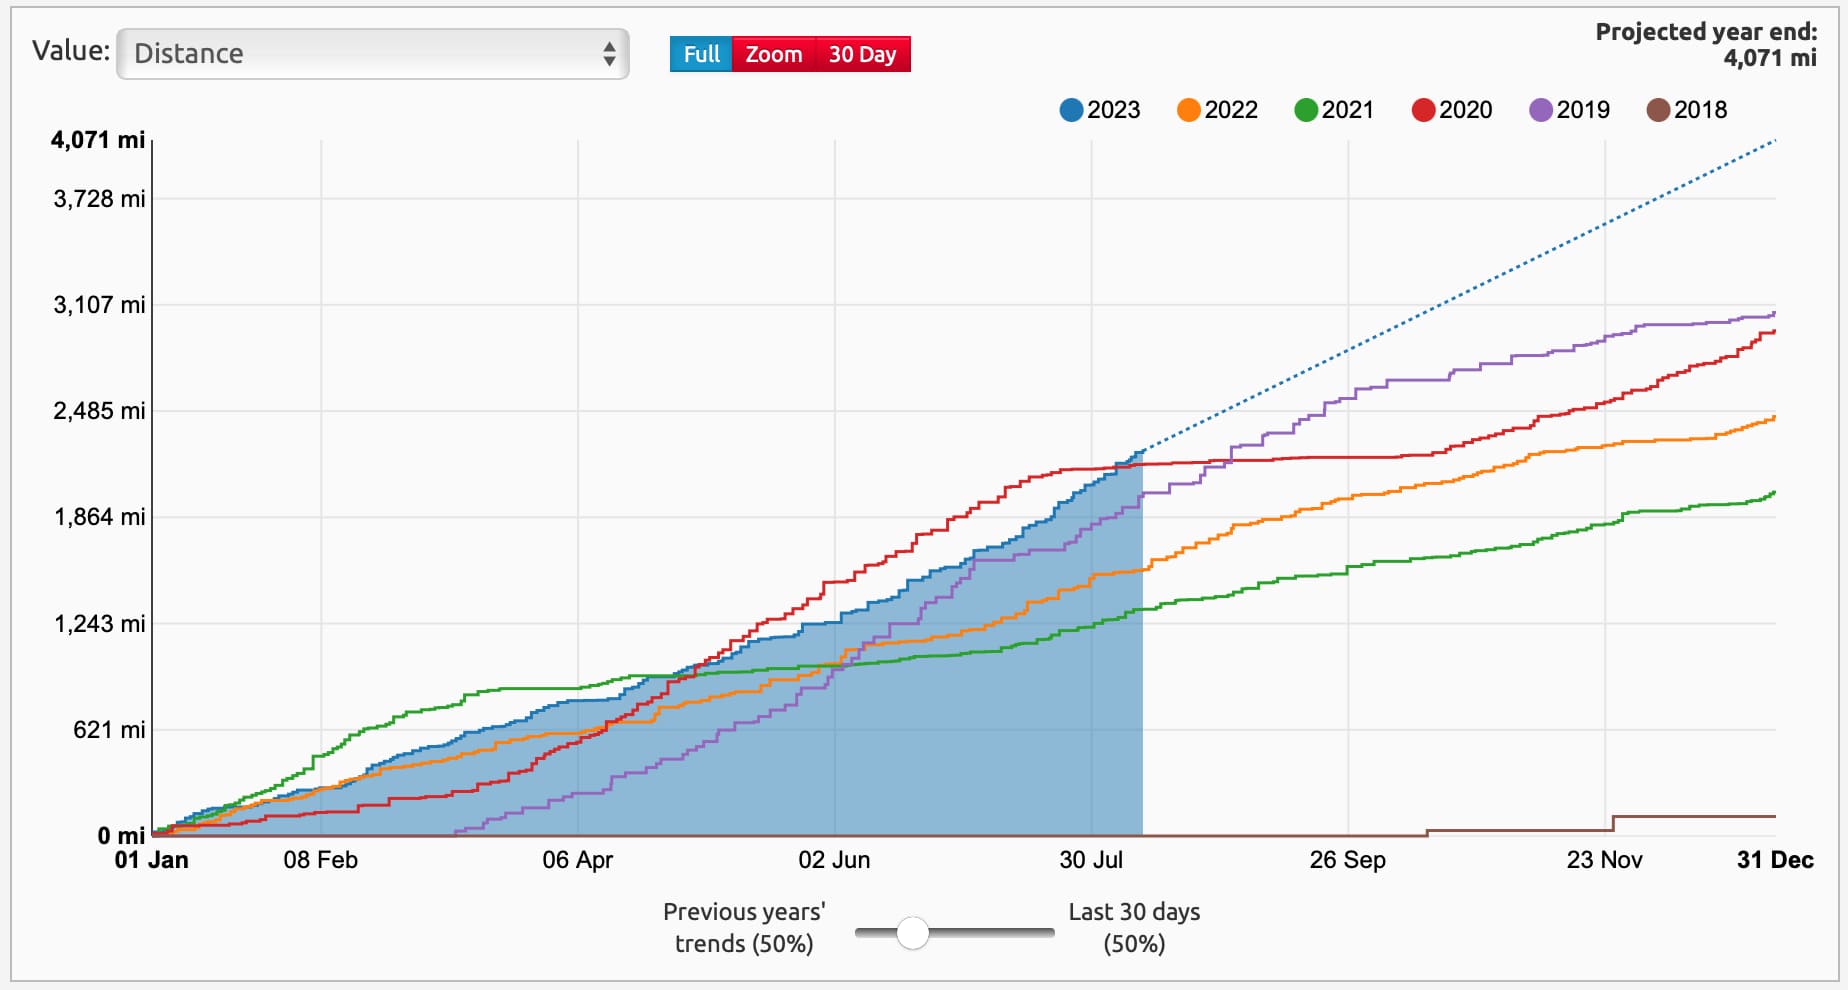
Task: Click the 2019 legend text label
Action: click(1583, 110)
